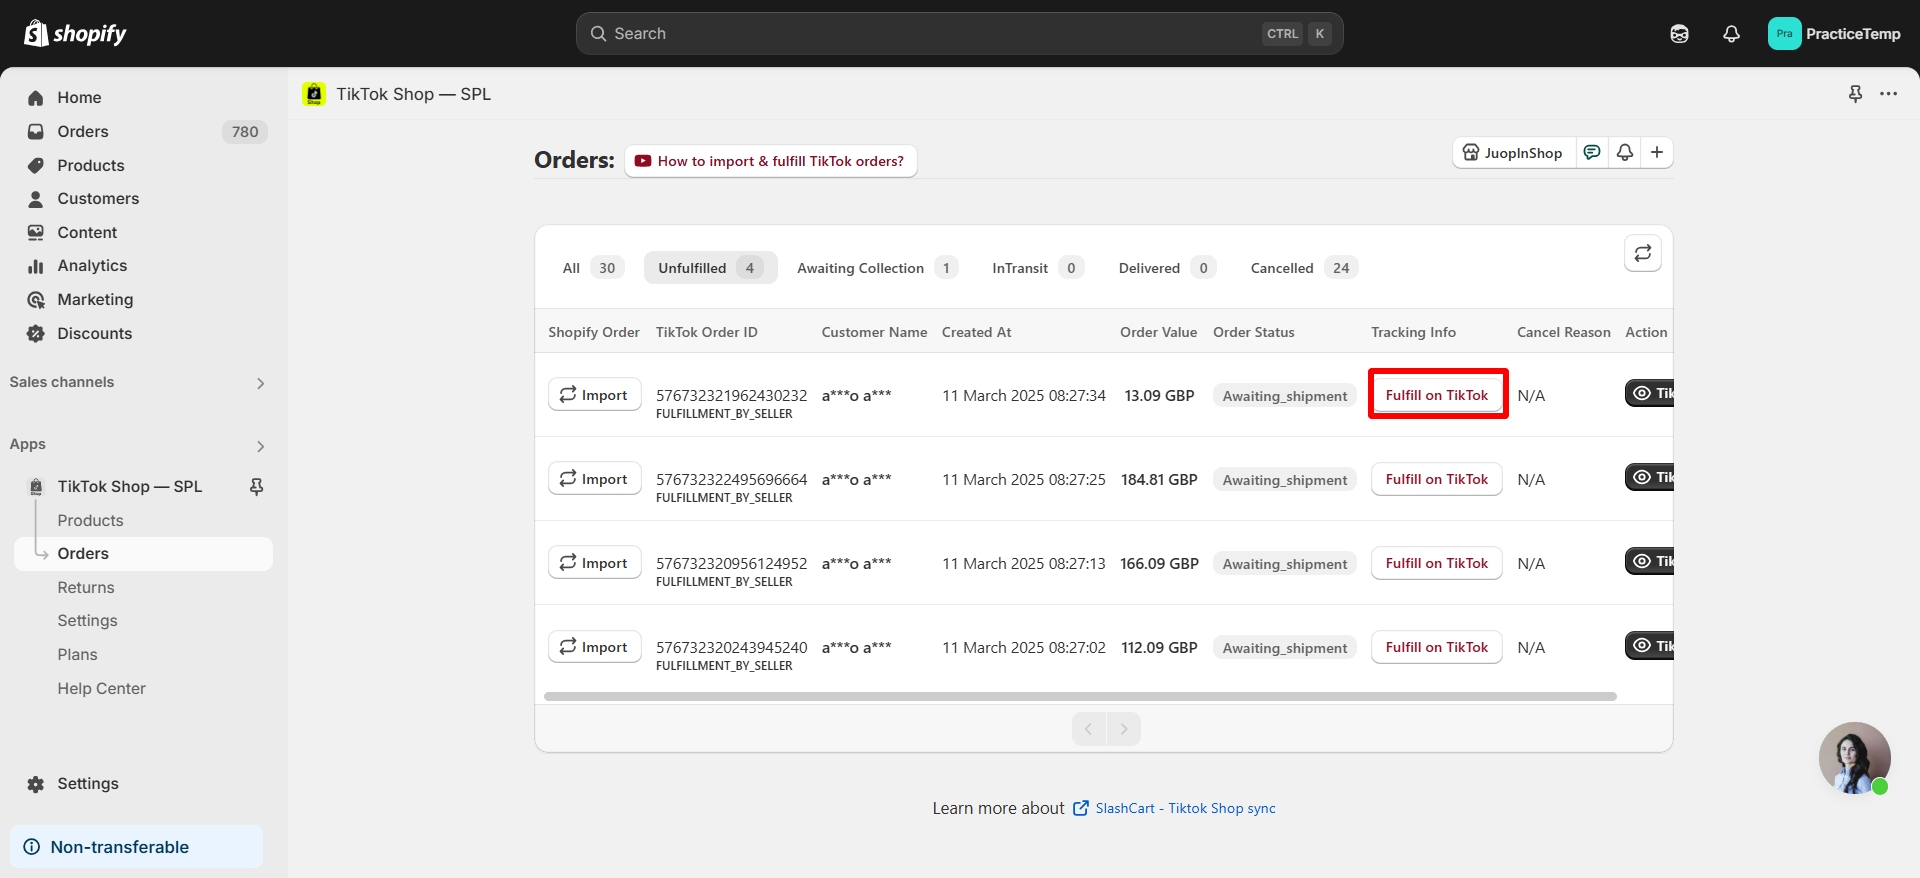Select the Awaiting Collection tab
Image resolution: width=1920 pixels, height=878 pixels.
[x=875, y=268]
